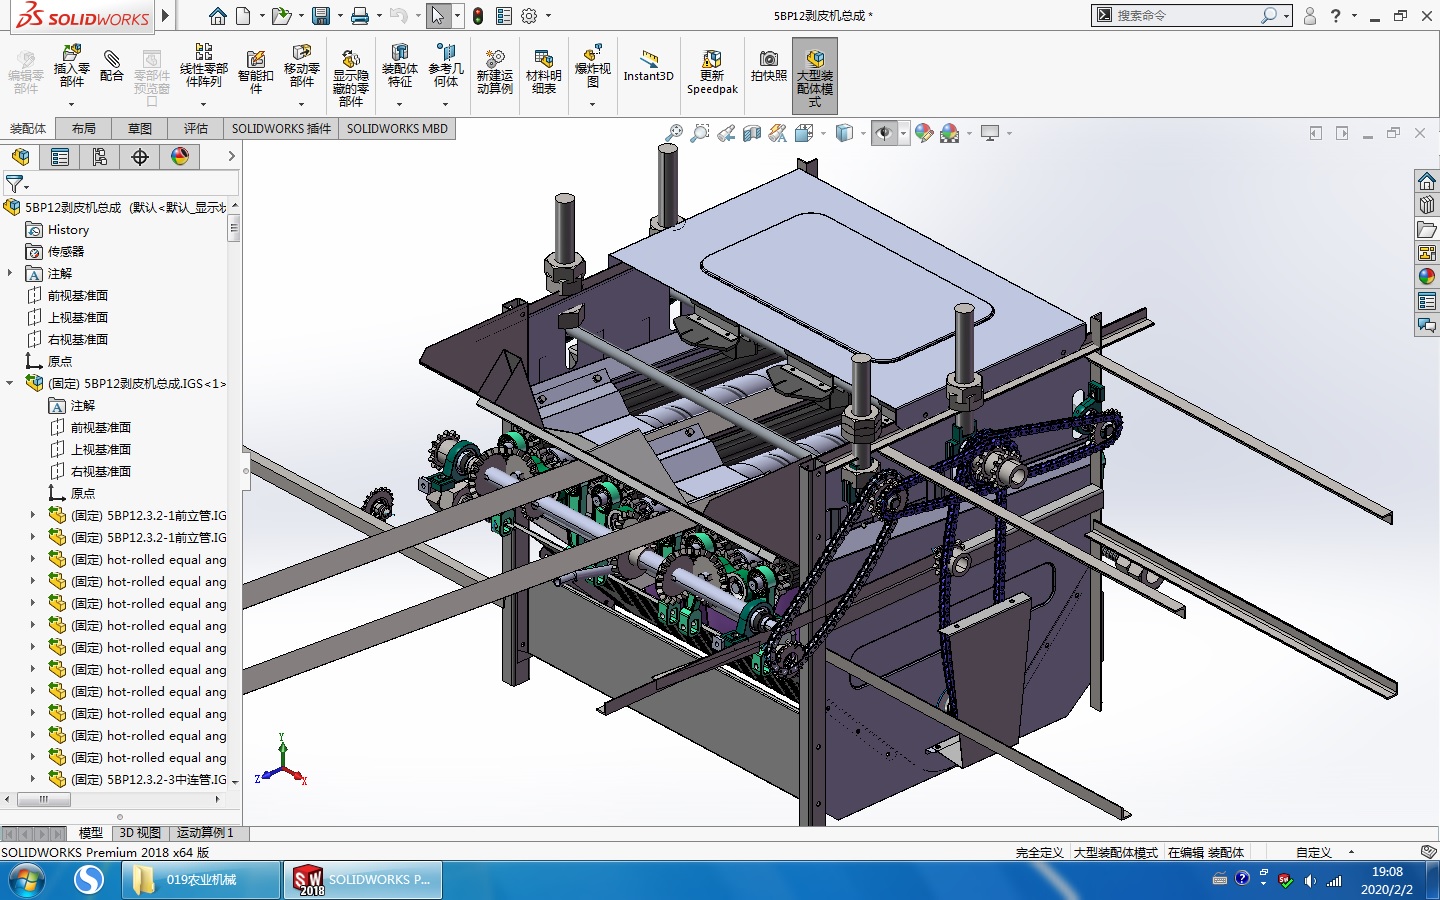This screenshot has width=1440, height=900.
Task: Click the 更新 Speedpak icon
Action: point(712,72)
